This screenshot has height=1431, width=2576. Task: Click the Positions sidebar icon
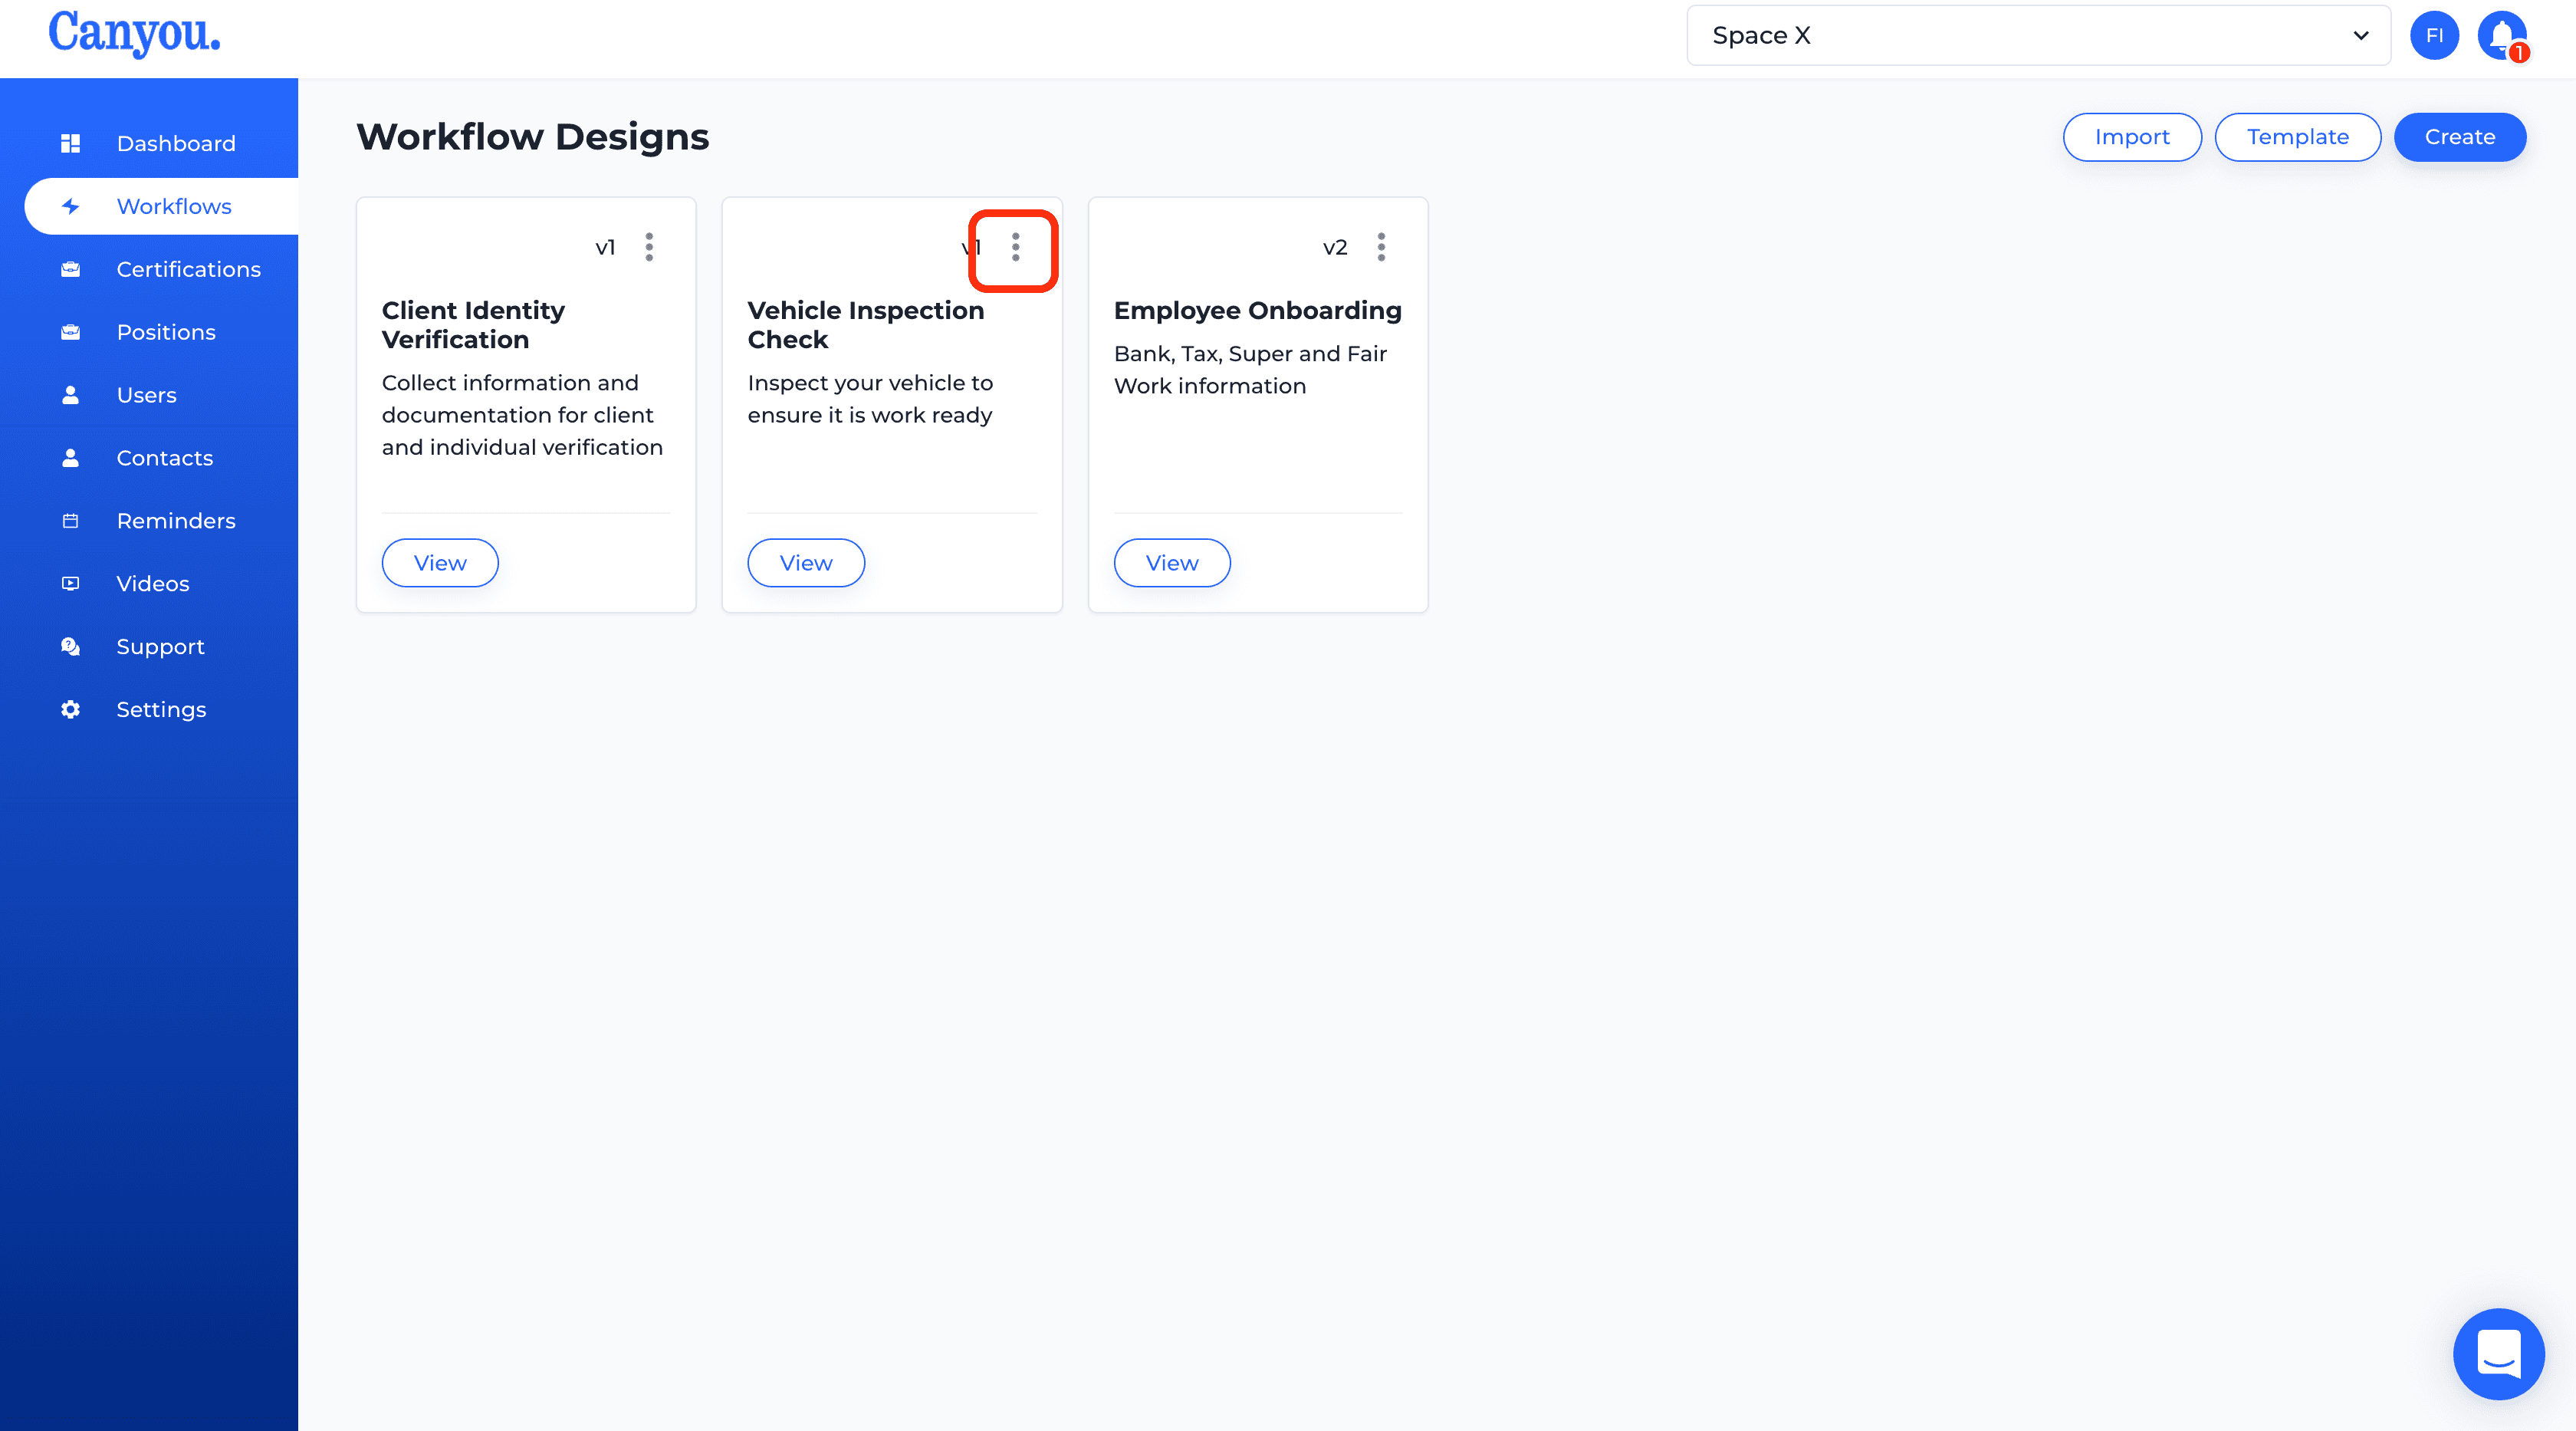click(69, 331)
